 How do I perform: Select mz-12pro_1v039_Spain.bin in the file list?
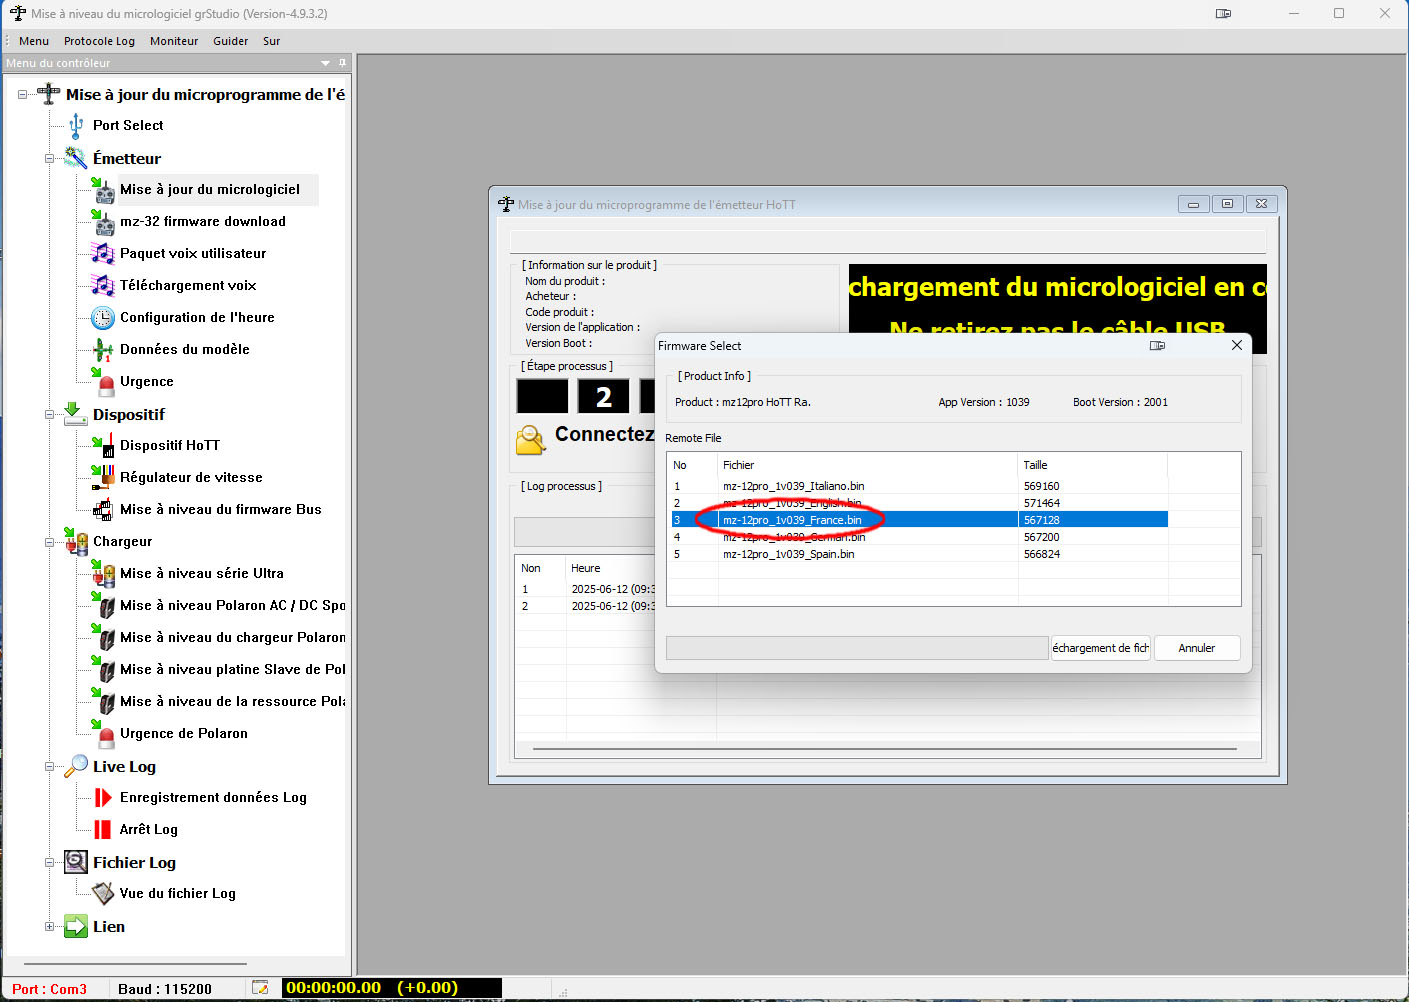[788, 554]
